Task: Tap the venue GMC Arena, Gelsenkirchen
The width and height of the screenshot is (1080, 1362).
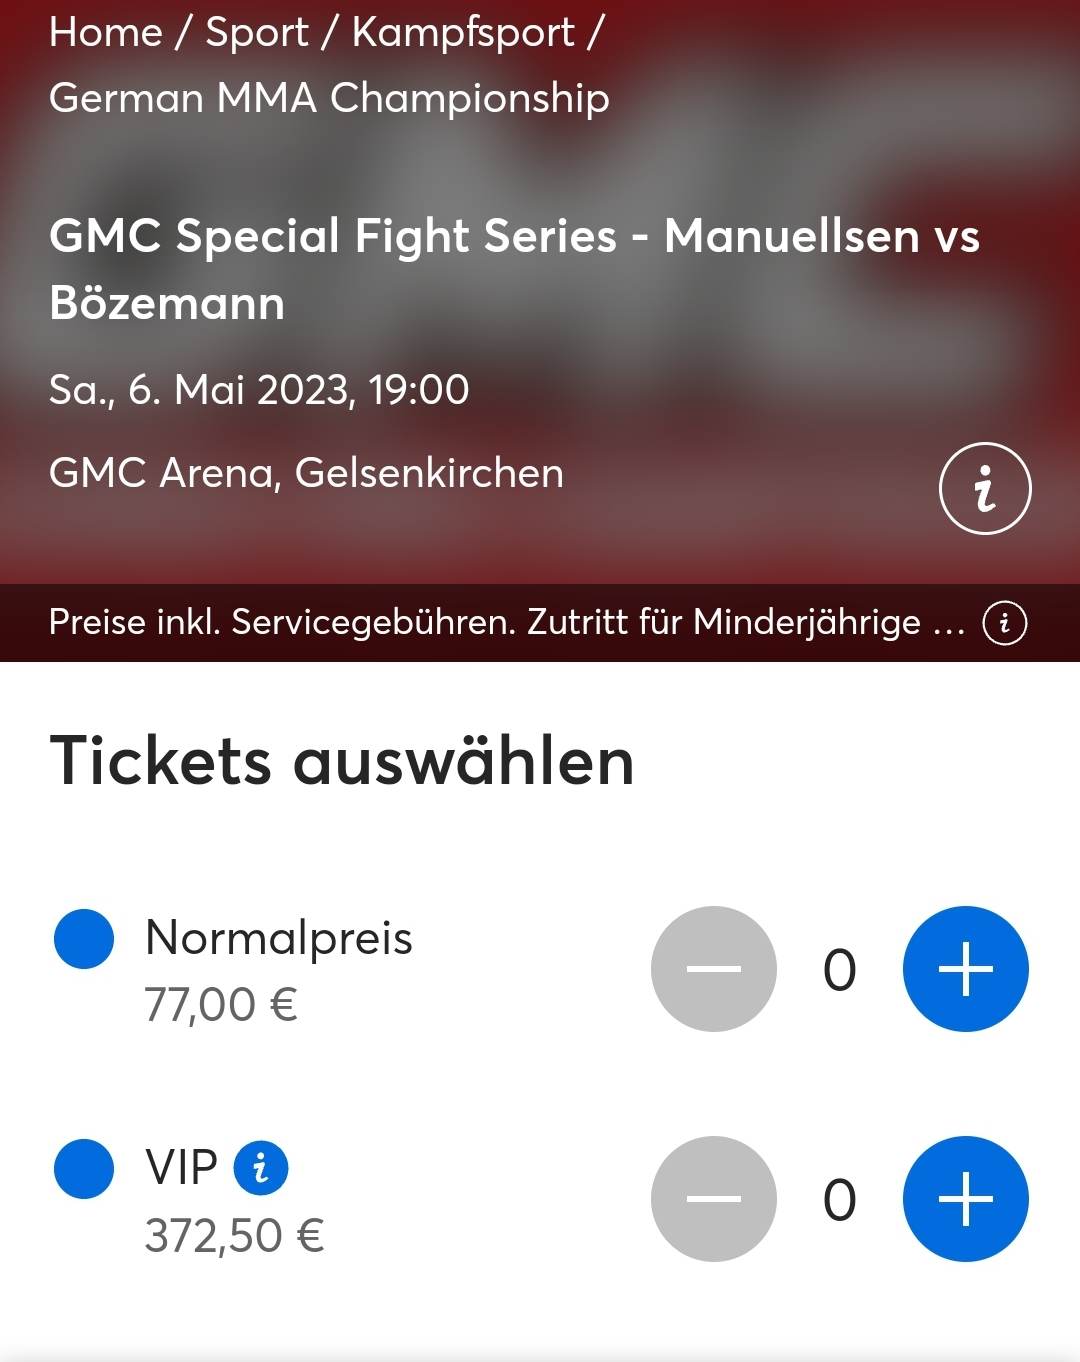Action: (306, 473)
